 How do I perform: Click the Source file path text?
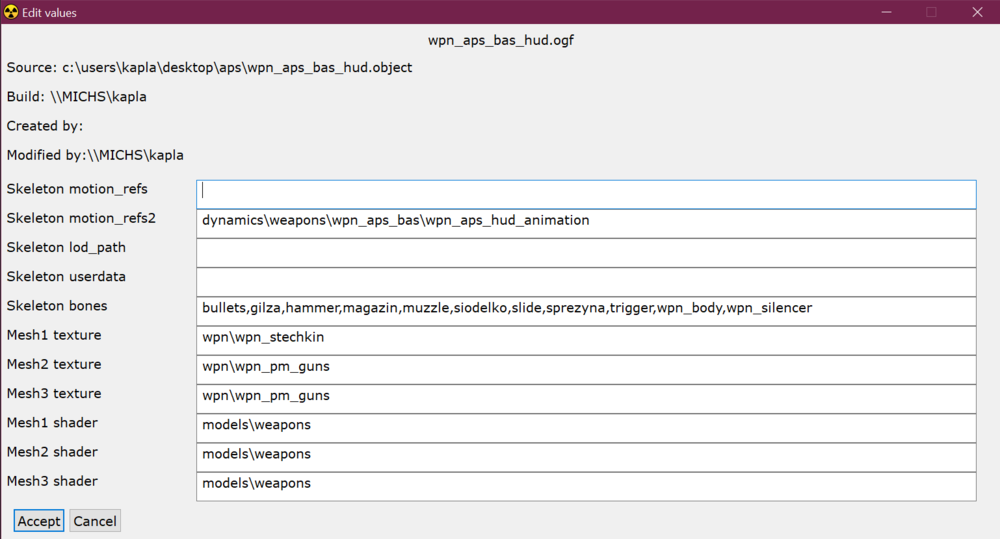(x=209, y=68)
